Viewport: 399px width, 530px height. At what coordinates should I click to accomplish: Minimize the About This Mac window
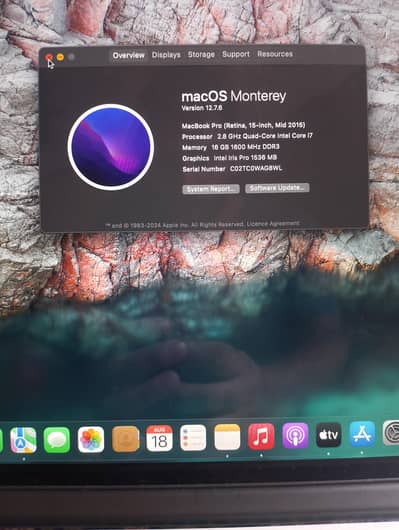[x=60, y=57]
